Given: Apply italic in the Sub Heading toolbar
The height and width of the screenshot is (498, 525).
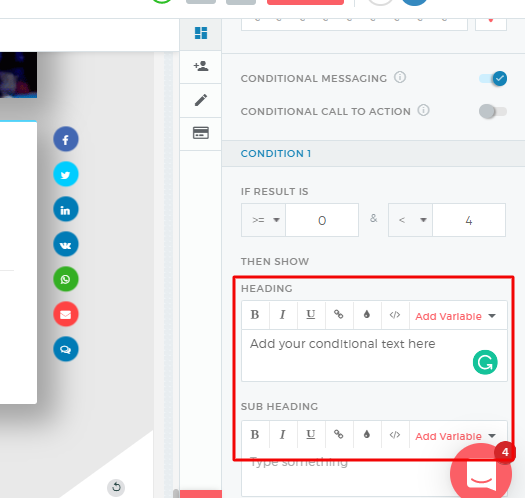Looking at the screenshot, I should click(283, 435).
